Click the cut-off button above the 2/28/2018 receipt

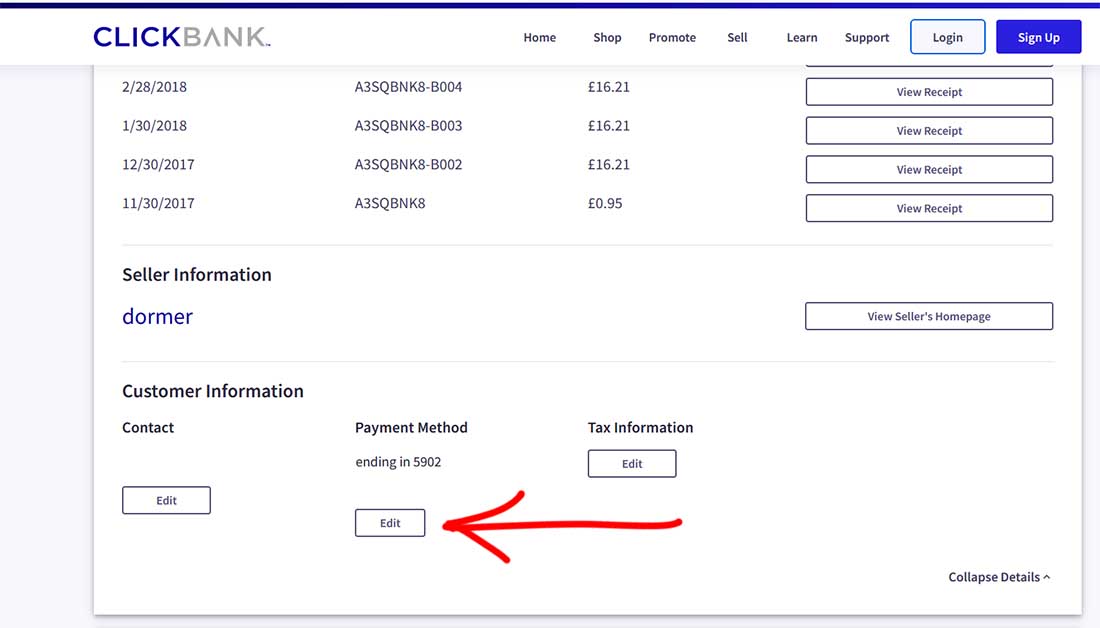click(x=929, y=66)
